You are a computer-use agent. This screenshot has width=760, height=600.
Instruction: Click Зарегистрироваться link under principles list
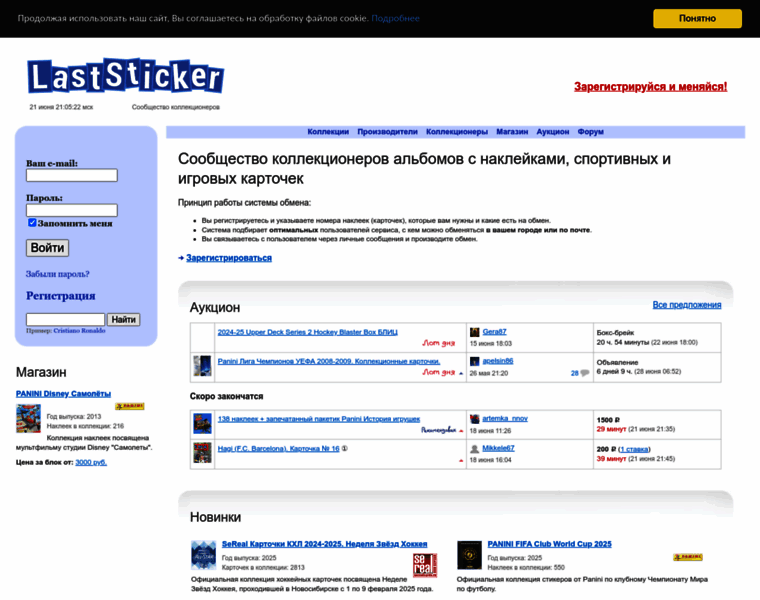click(229, 258)
